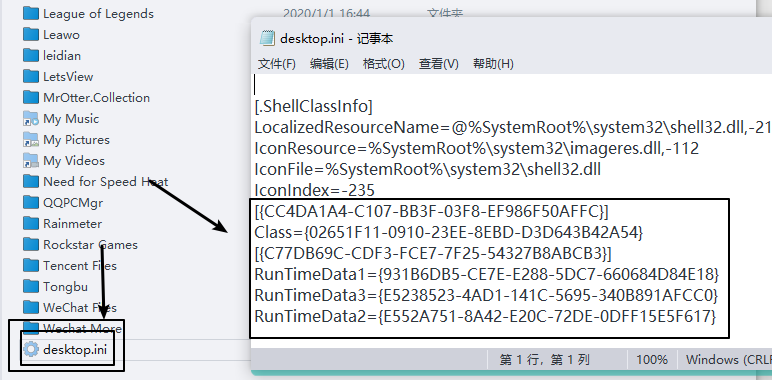Select the desktop.ini gear icon
Viewport: 772px width, 380px height.
pos(31,349)
